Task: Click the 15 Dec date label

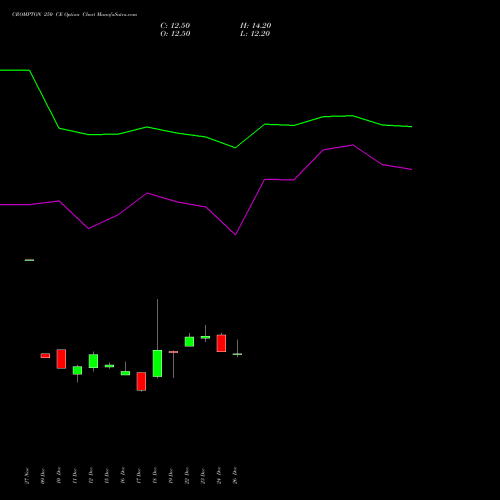Action: (x=107, y=476)
